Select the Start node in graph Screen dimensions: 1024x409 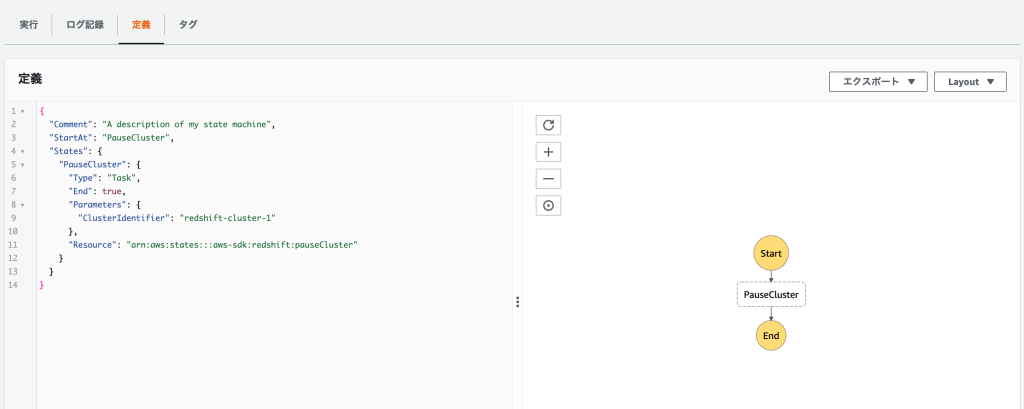tap(771, 252)
